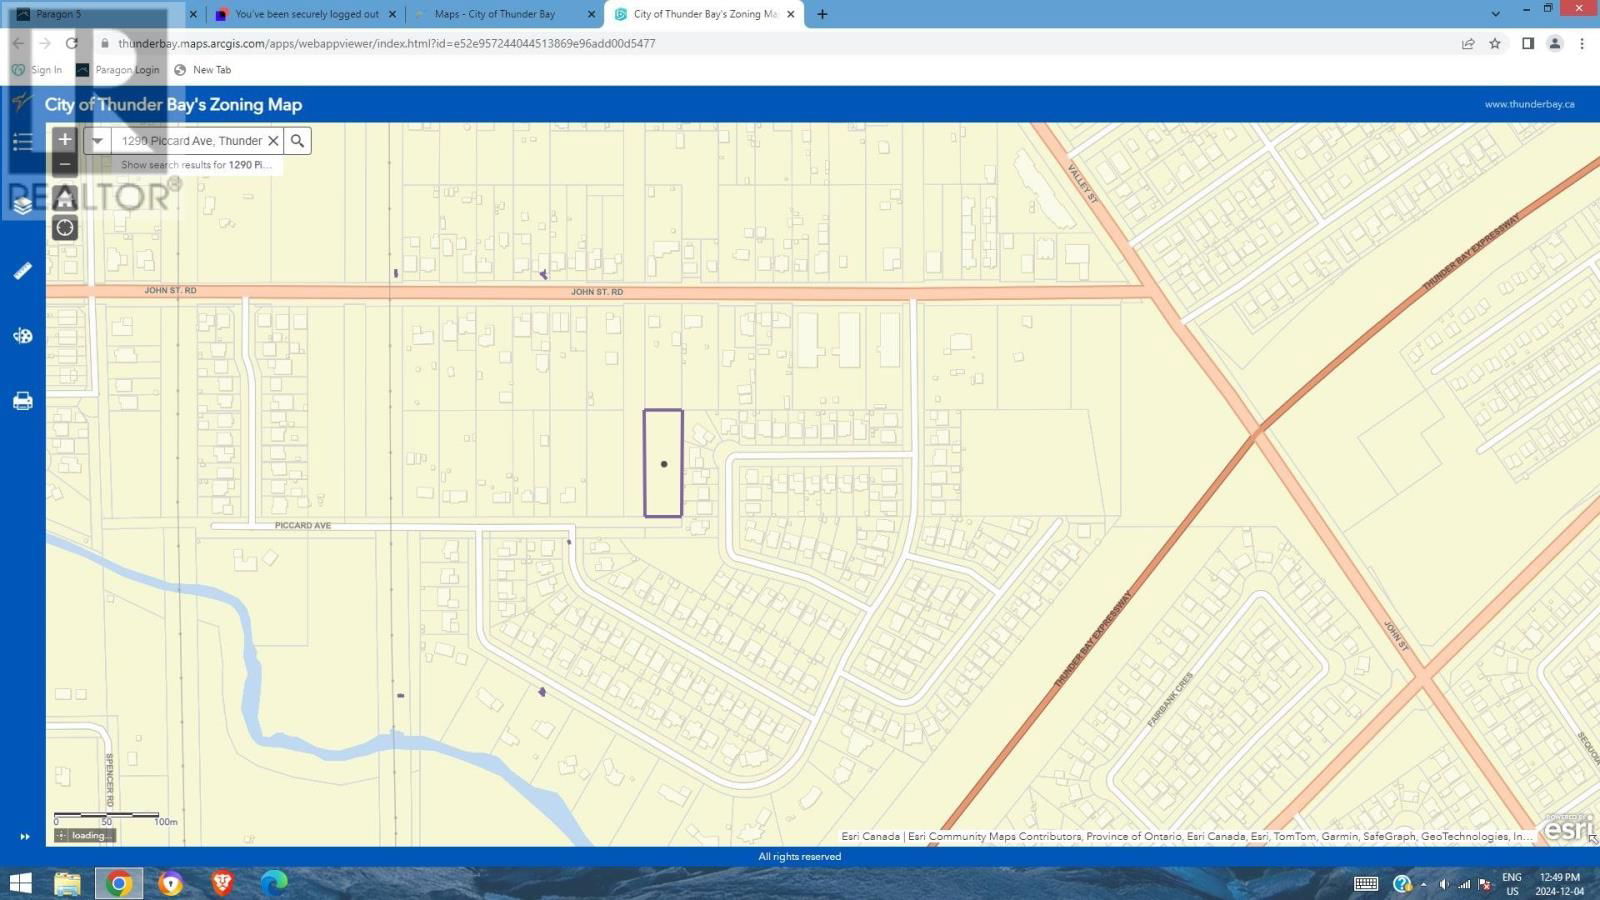
Task: Click Chrome icon in the taskbar
Action: click(119, 883)
